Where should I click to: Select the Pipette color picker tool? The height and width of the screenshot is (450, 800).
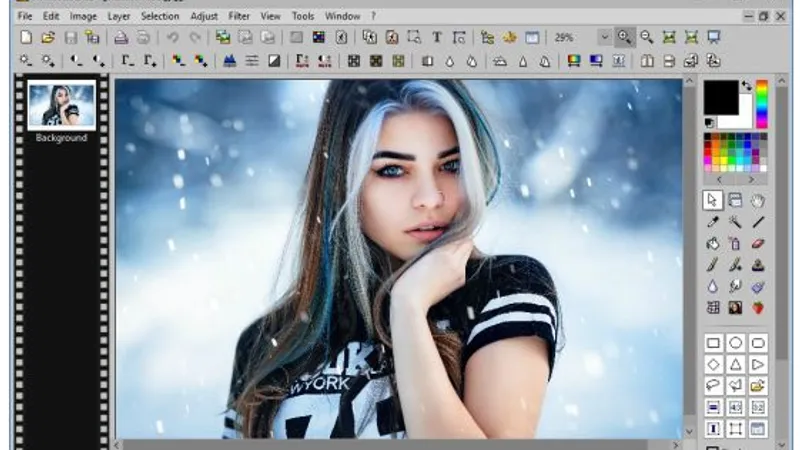point(713,222)
